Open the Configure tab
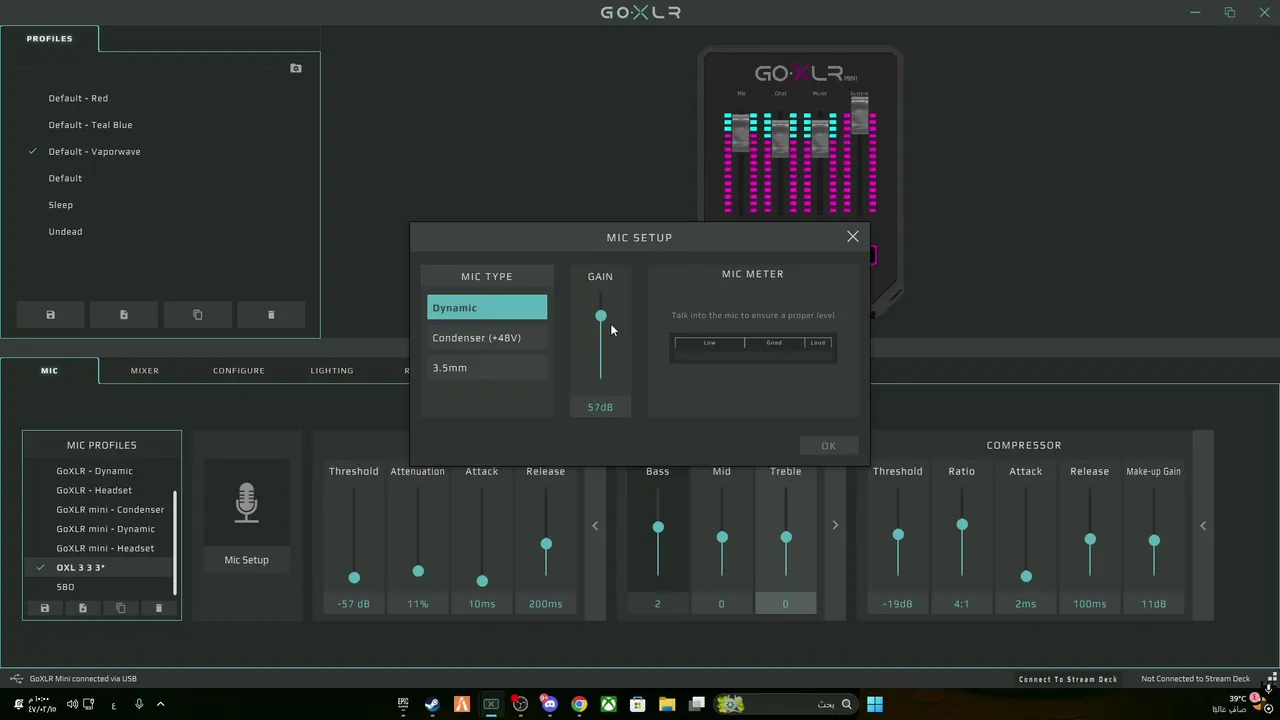Viewport: 1280px width, 720px height. coord(239,371)
